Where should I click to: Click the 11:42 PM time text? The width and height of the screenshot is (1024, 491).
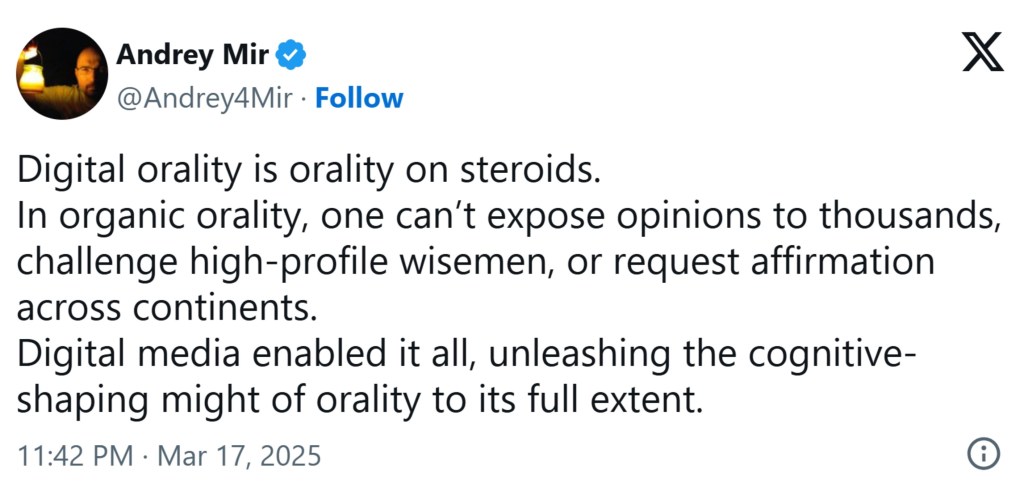75,456
